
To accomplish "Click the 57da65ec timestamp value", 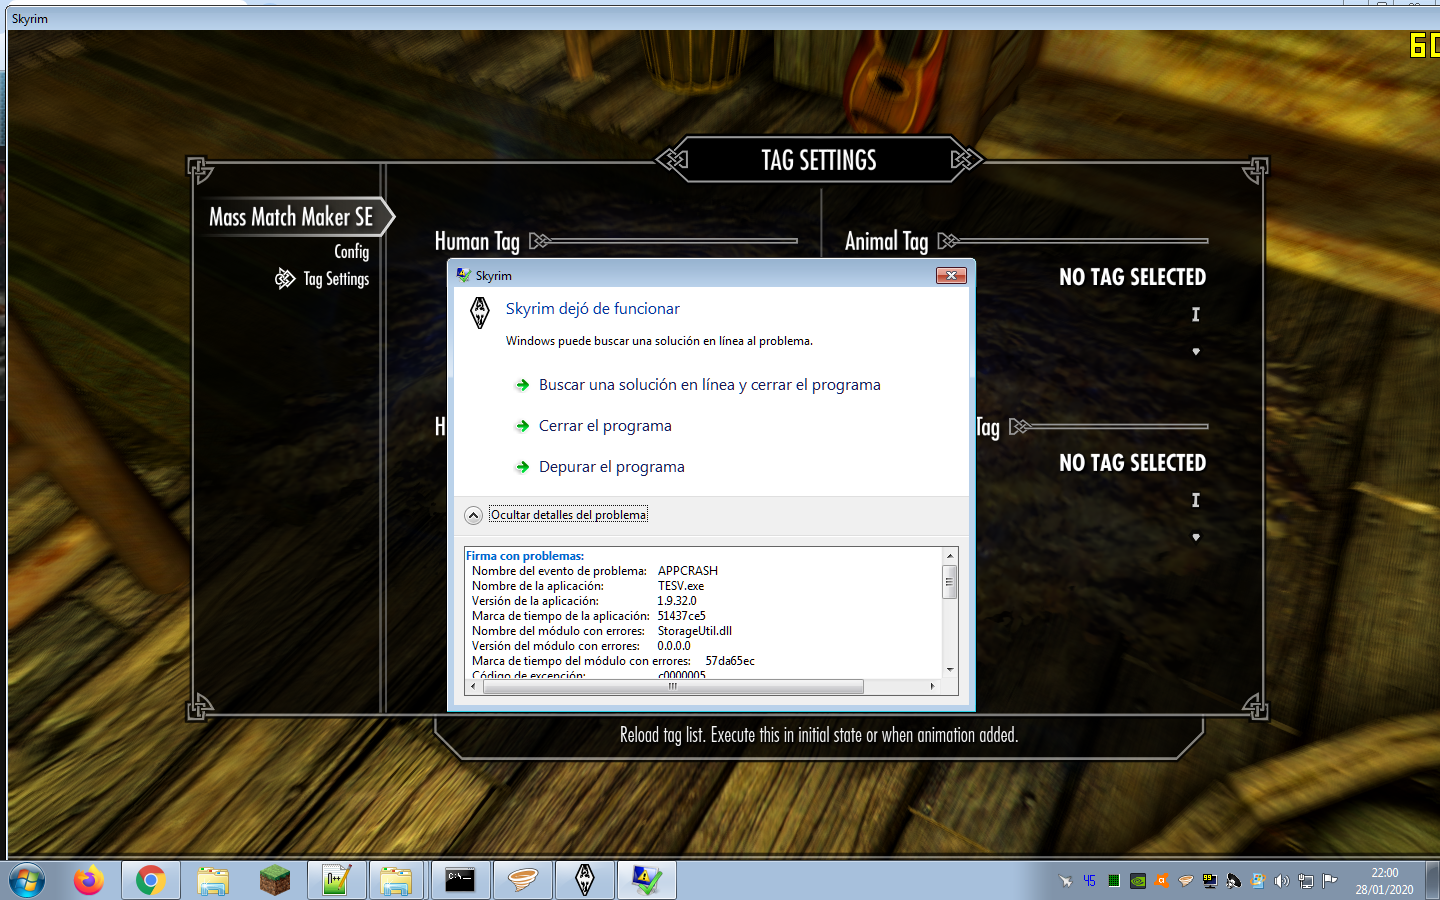I will click(730, 661).
